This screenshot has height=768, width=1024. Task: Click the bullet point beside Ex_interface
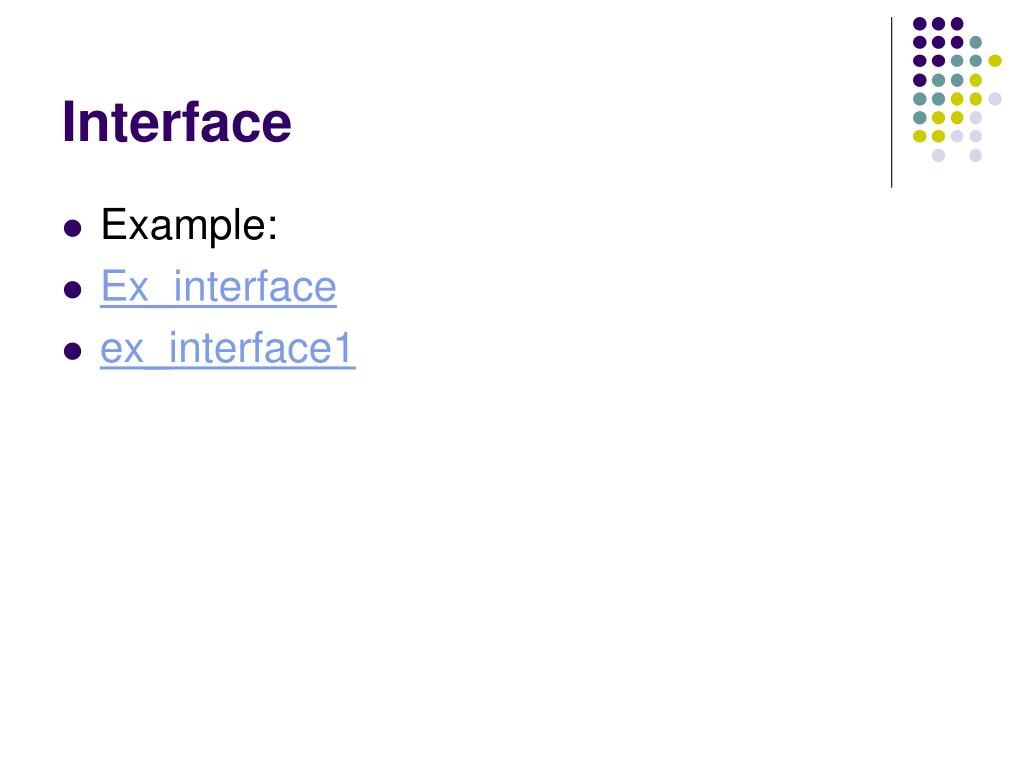pos(72,289)
